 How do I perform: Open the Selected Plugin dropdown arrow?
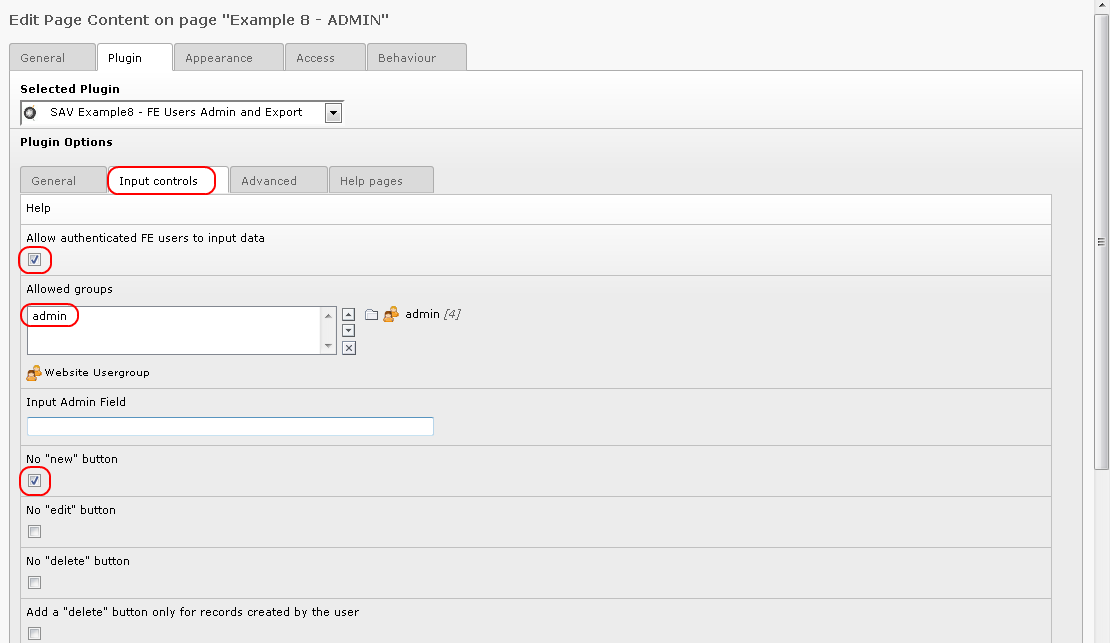333,113
